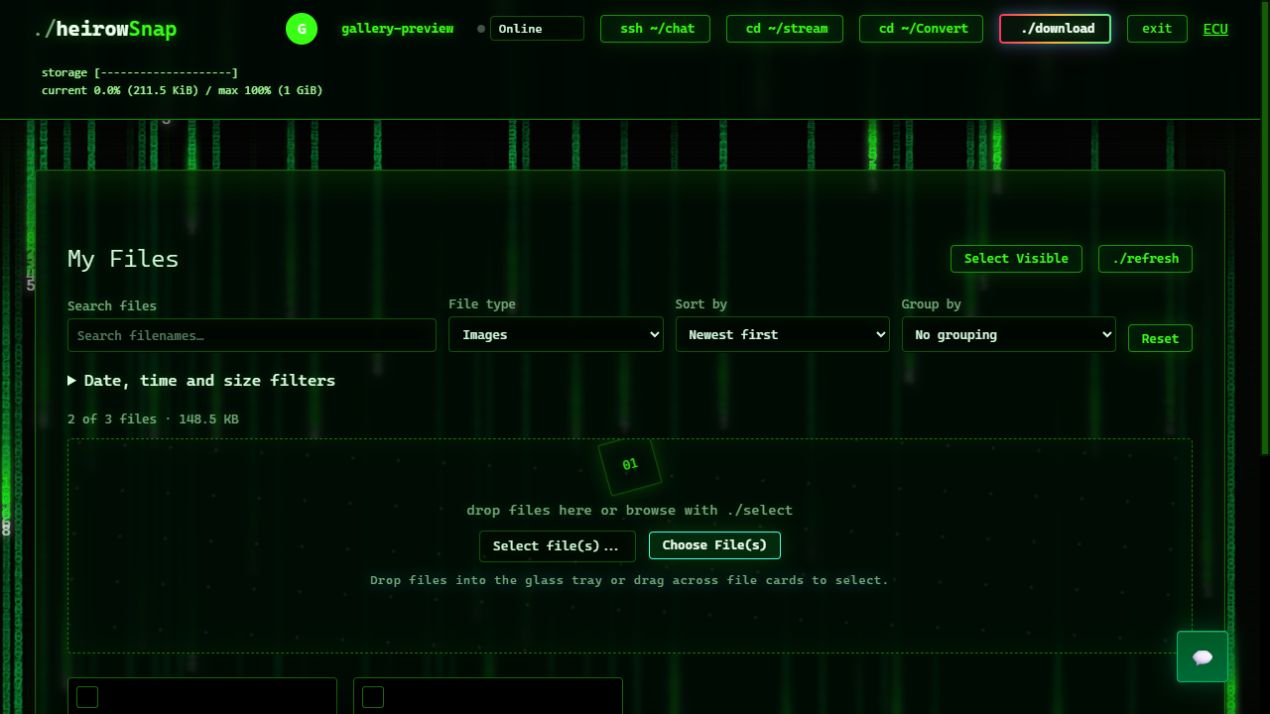Click the tilted 01 upload icon

[x=630, y=465]
